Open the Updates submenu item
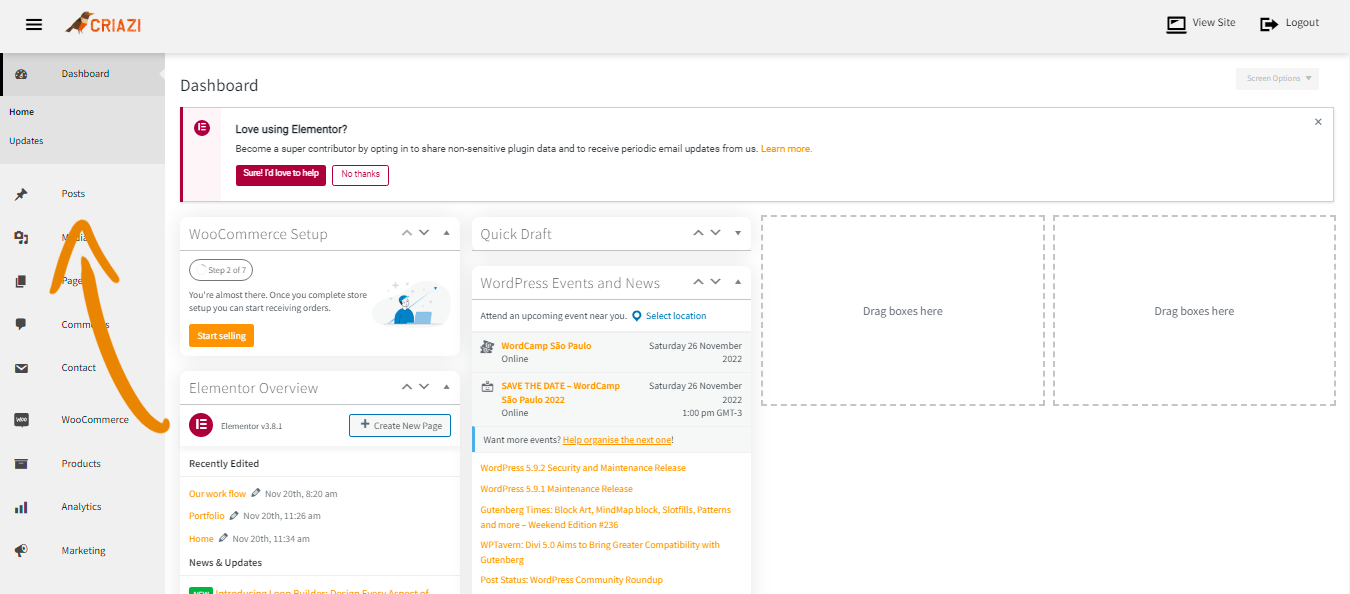Screen dimensions: 1350x594 coord(26,141)
